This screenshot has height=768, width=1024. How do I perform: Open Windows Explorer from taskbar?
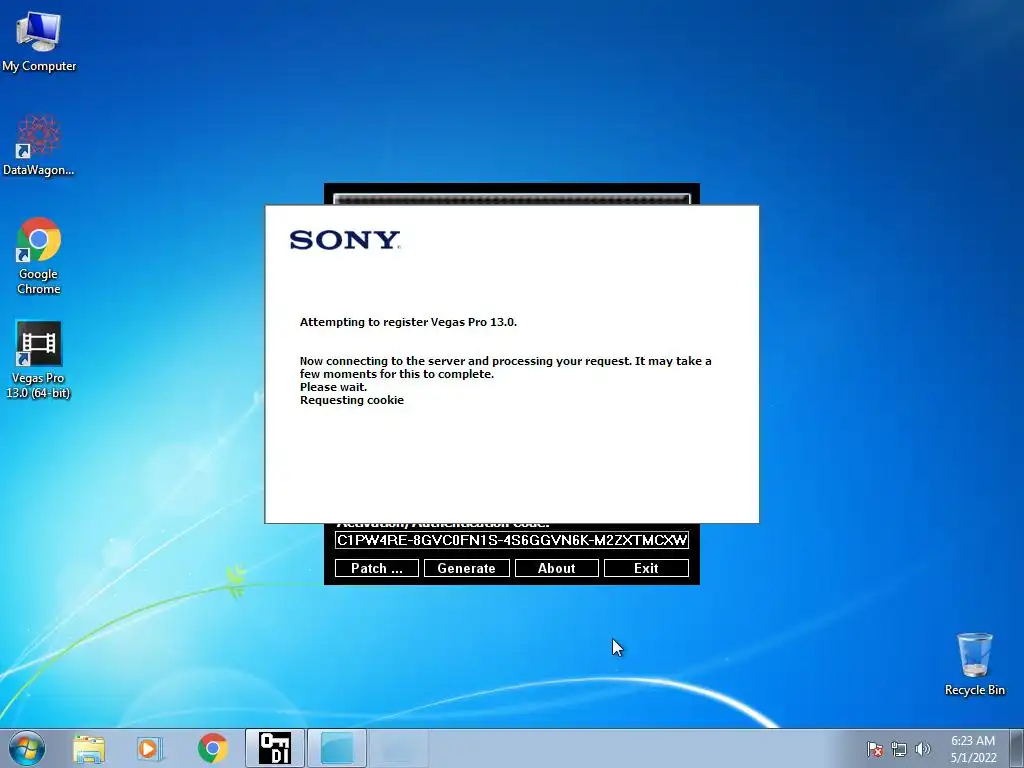click(89, 749)
